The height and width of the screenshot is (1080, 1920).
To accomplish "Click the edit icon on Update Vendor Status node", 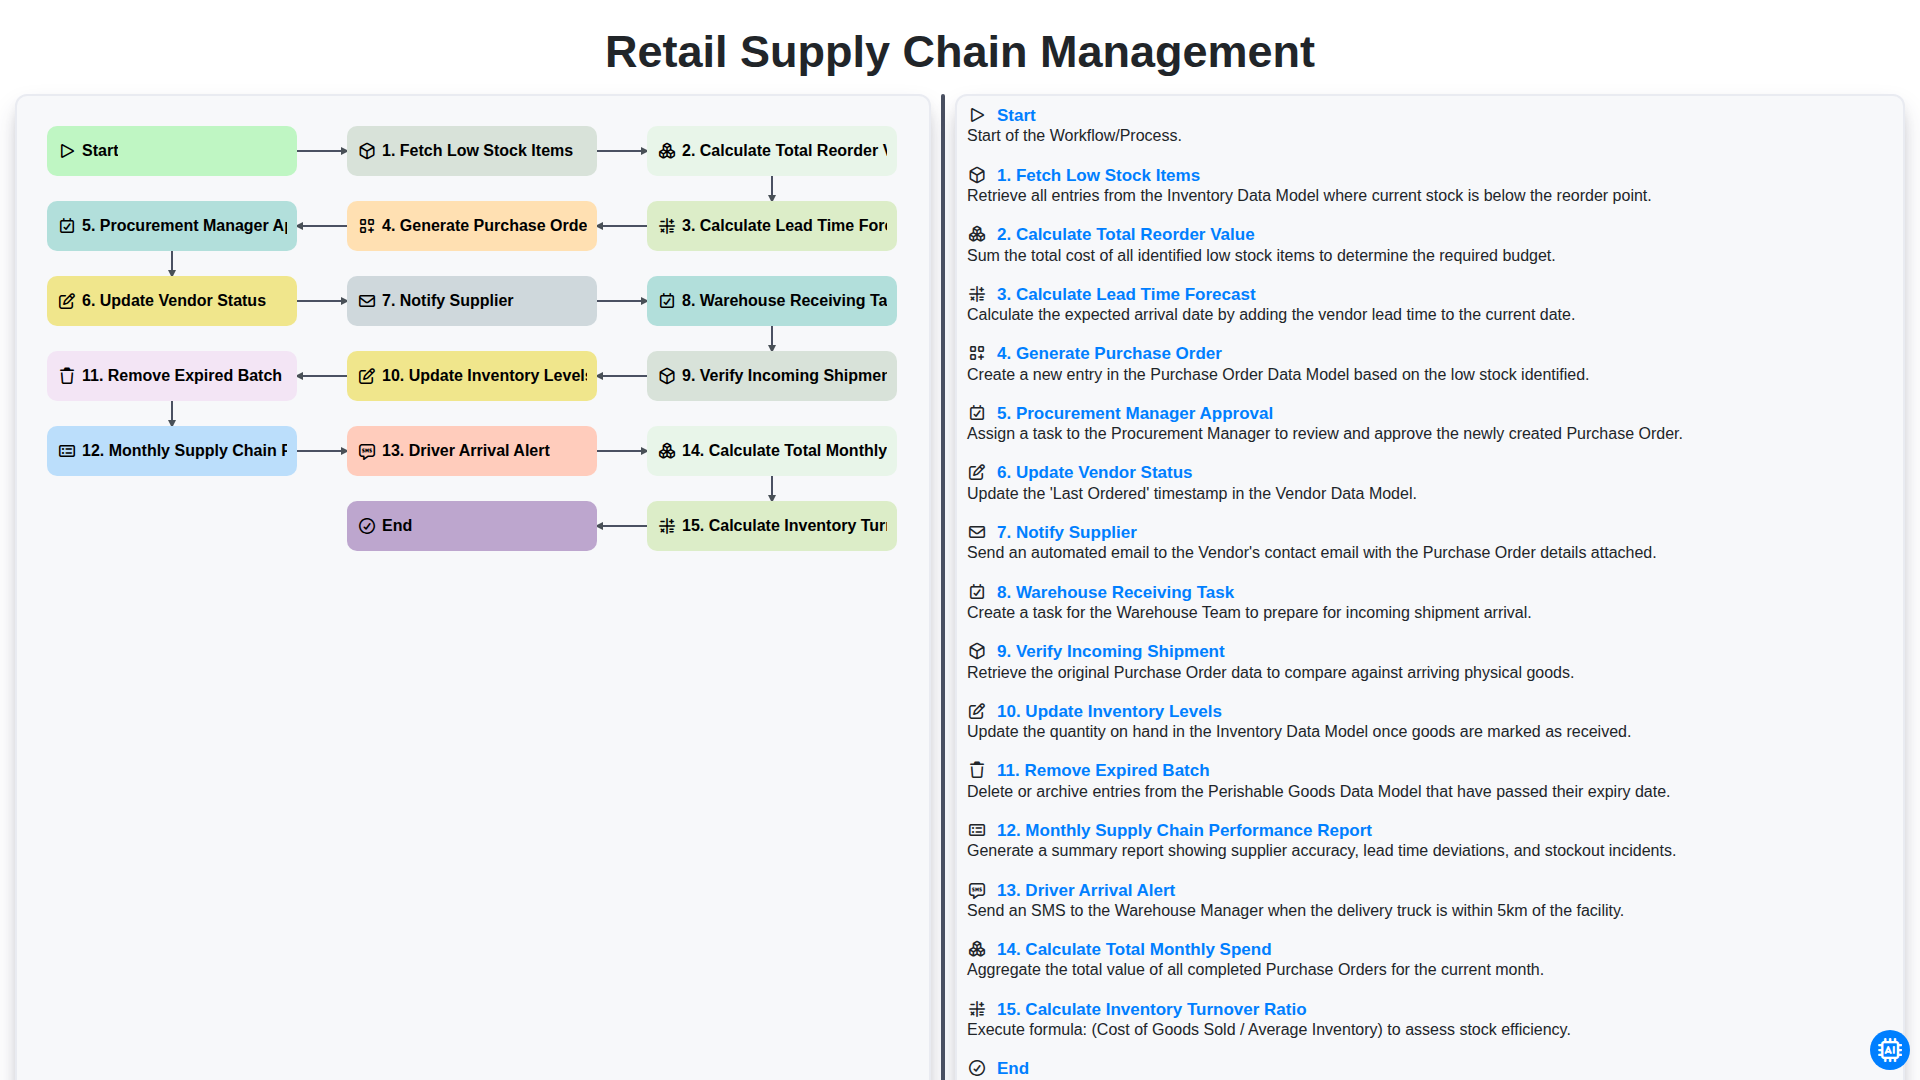I will click(67, 301).
